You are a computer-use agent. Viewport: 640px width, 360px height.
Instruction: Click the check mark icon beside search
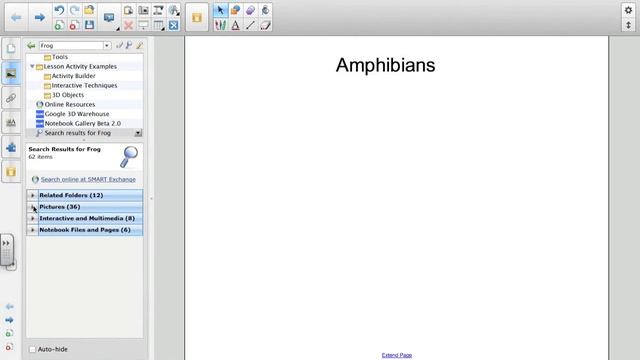coord(119,46)
